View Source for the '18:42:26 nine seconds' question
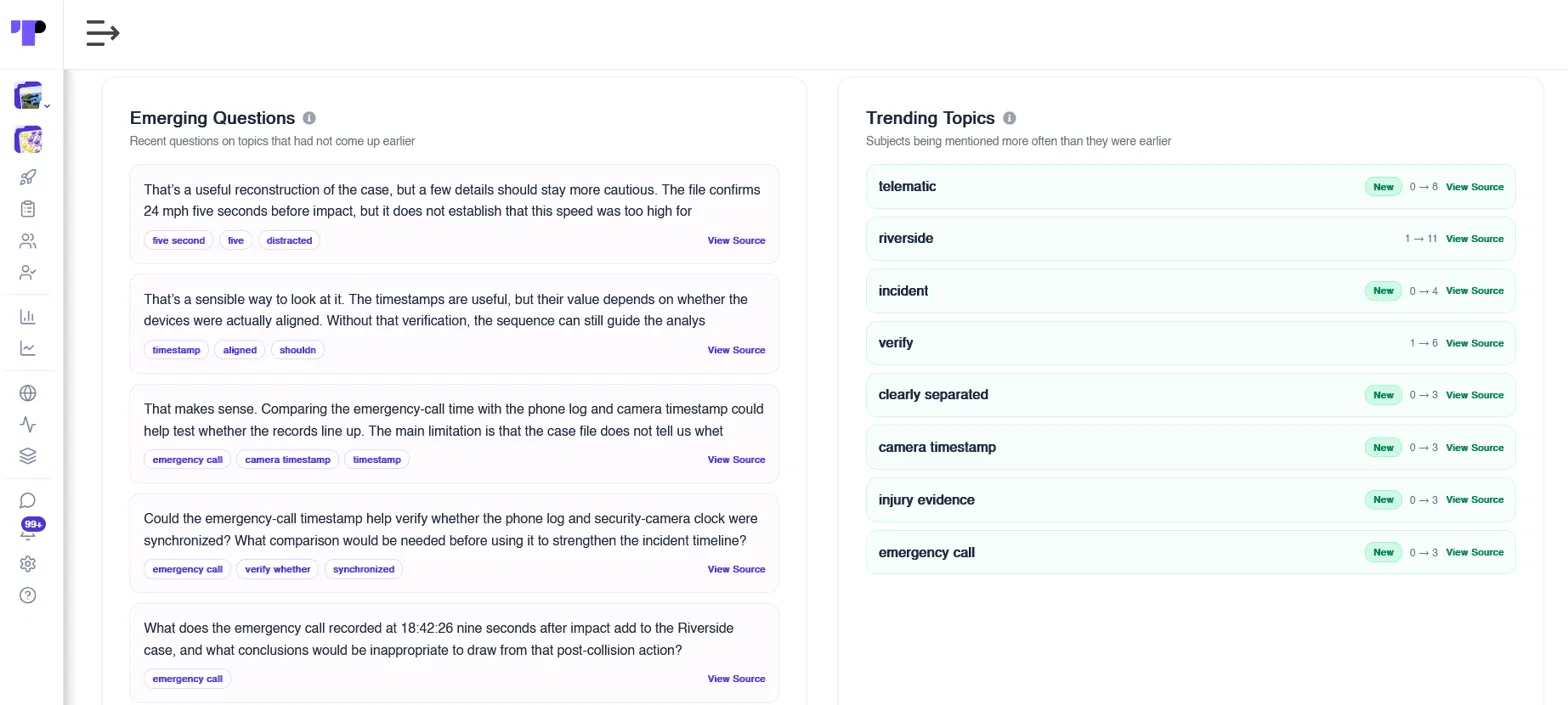This screenshot has width=1568, height=705. click(x=736, y=679)
